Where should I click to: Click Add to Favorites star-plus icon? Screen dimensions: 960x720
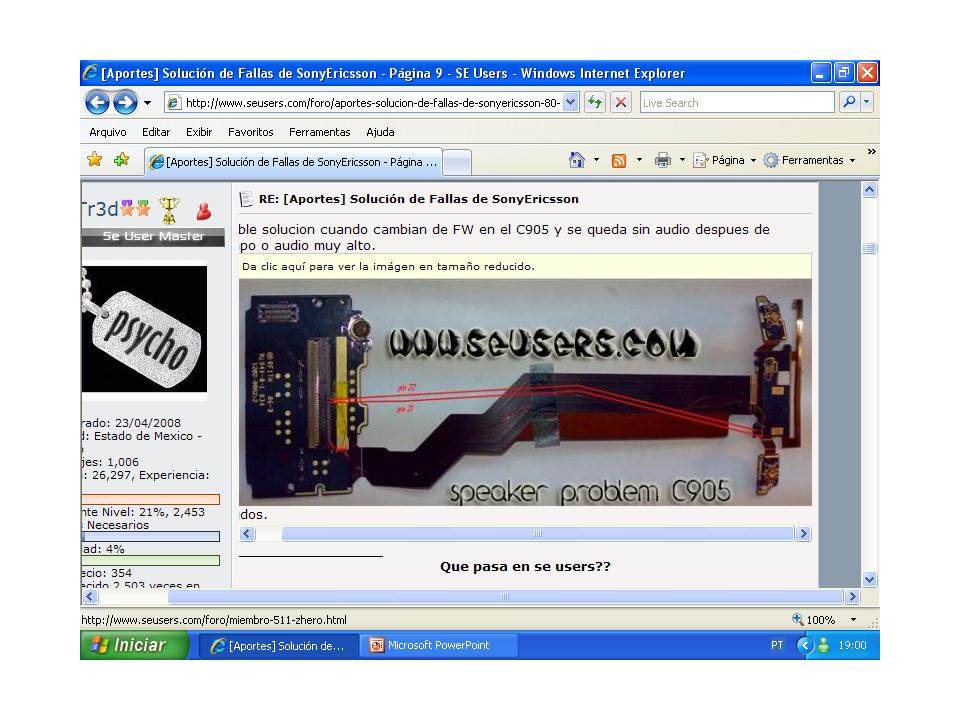(x=121, y=159)
